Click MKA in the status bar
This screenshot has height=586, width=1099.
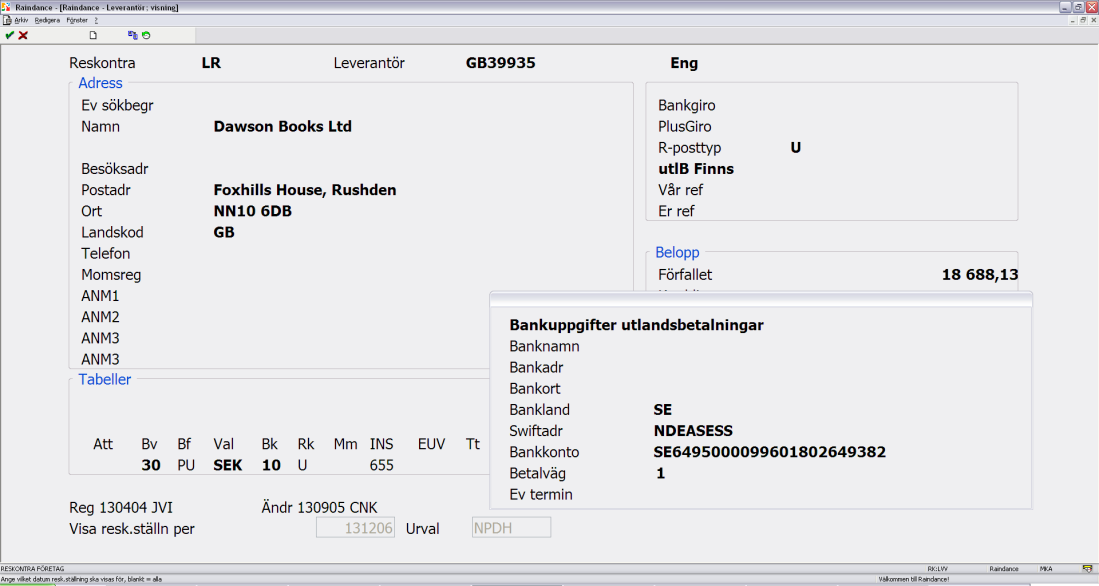point(1046,569)
